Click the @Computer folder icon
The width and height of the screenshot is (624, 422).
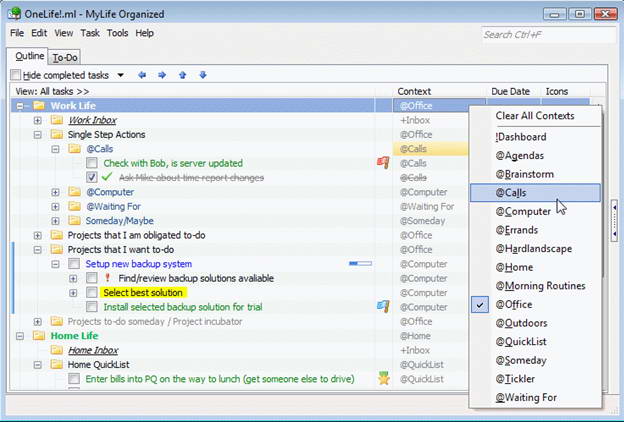coord(74,192)
